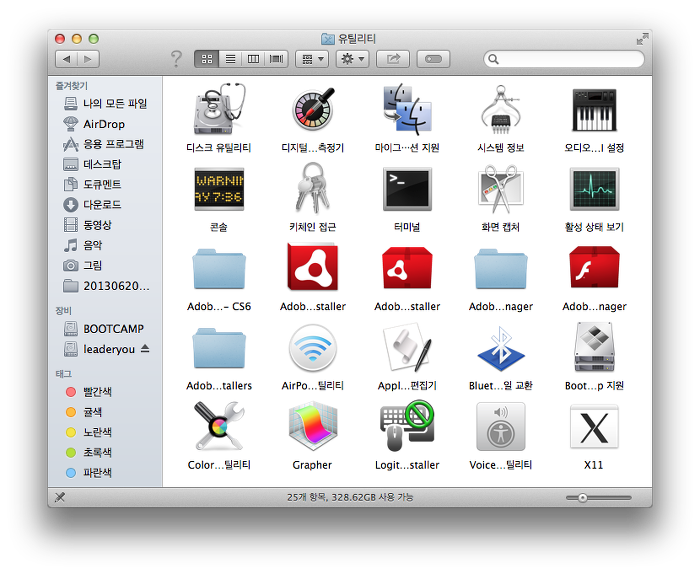Eject the leaderyou volume
The width and height of the screenshot is (700, 574).
pyautogui.click(x=145, y=349)
